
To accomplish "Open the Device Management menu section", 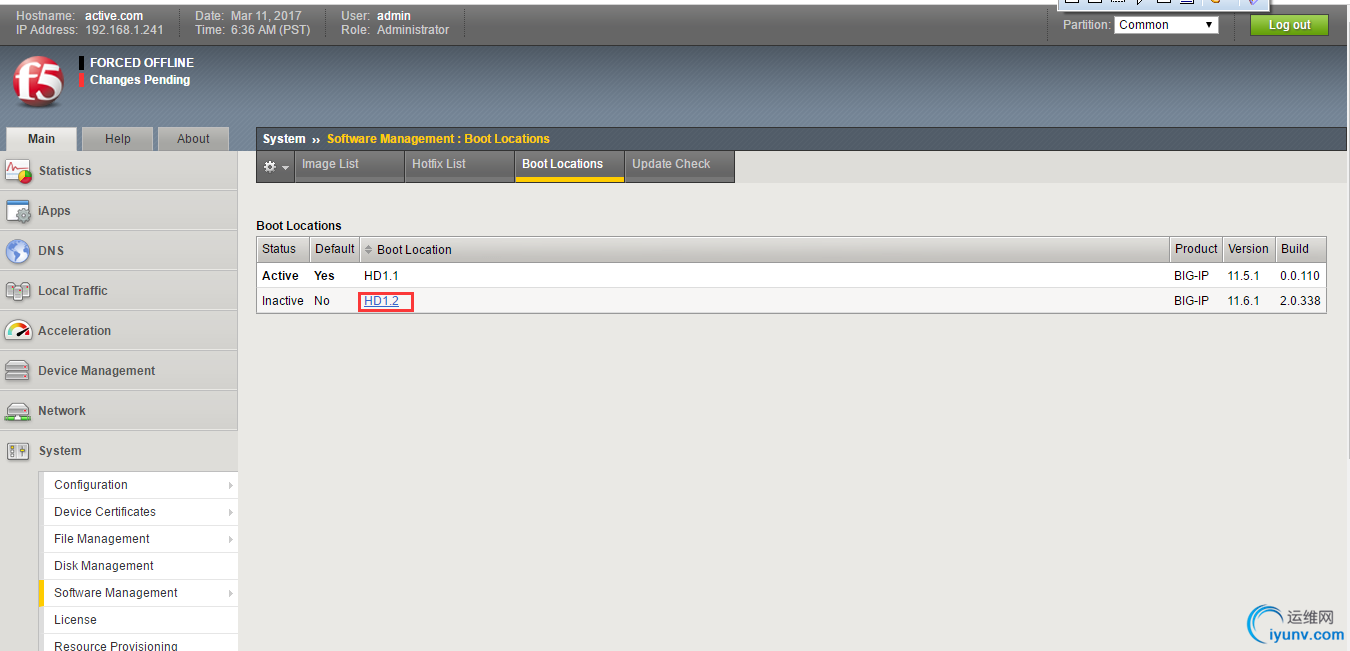I will [119, 371].
